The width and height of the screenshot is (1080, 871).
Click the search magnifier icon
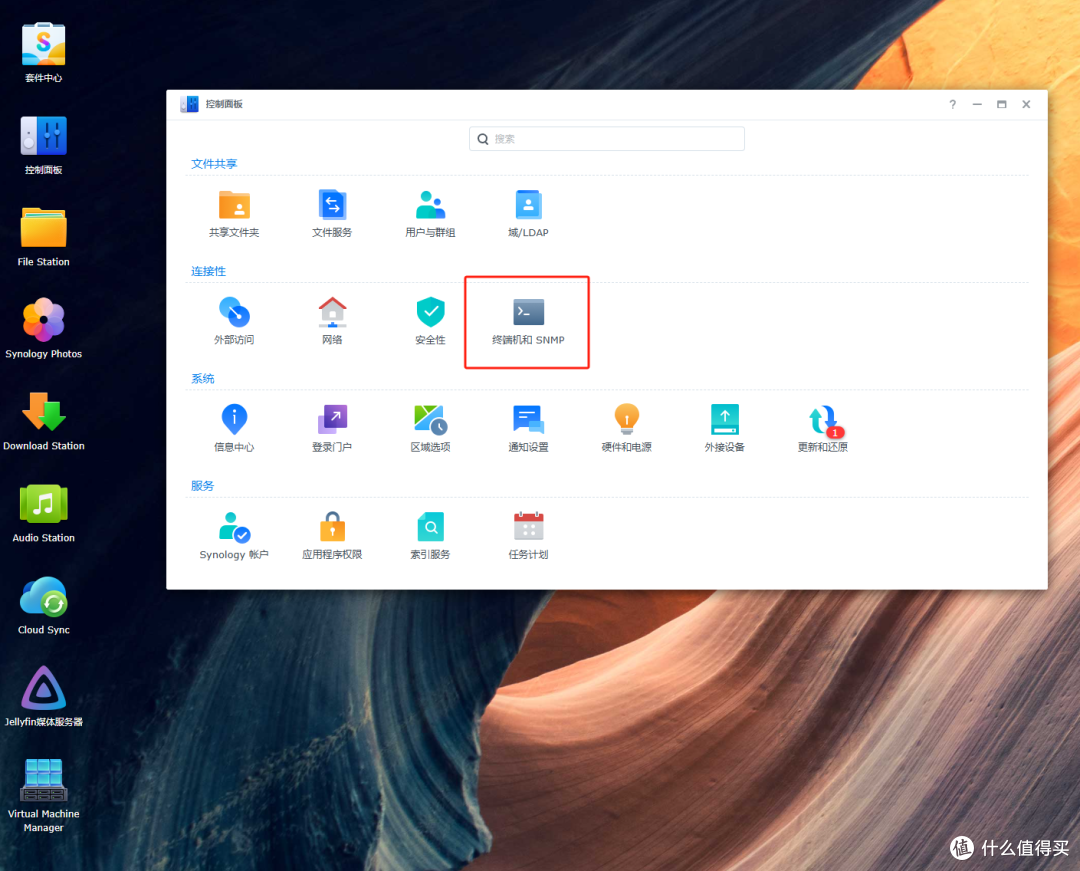pyautogui.click(x=483, y=139)
